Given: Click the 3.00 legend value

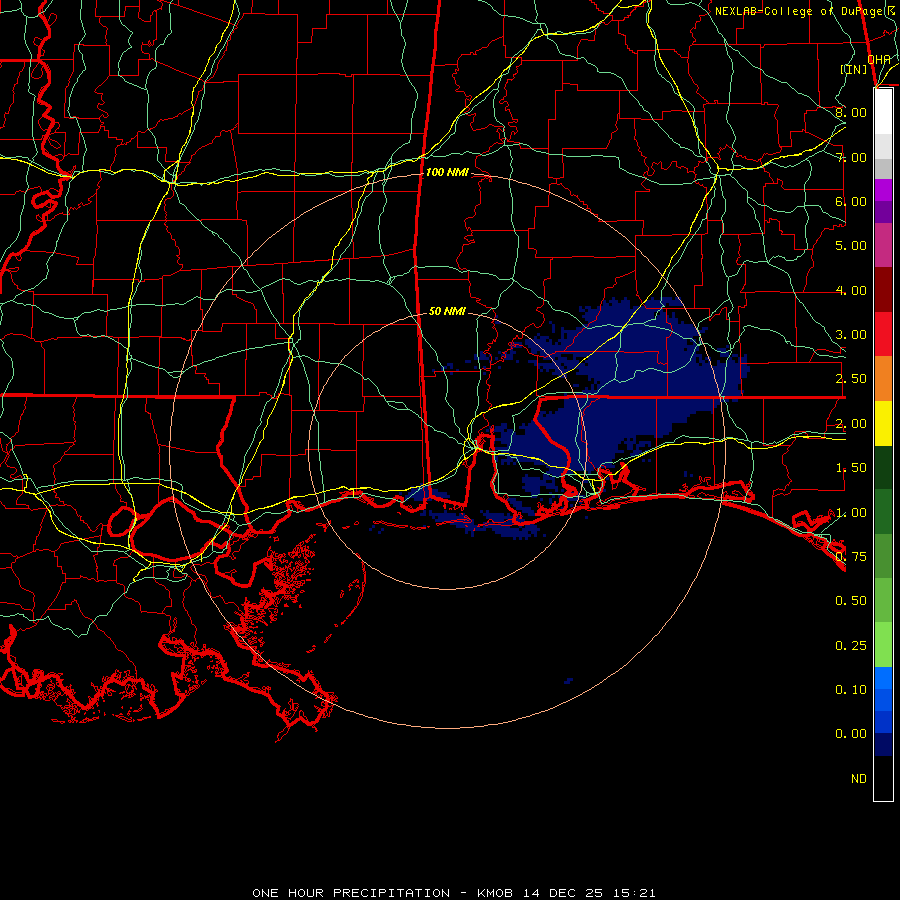Looking at the screenshot, I should (851, 335).
